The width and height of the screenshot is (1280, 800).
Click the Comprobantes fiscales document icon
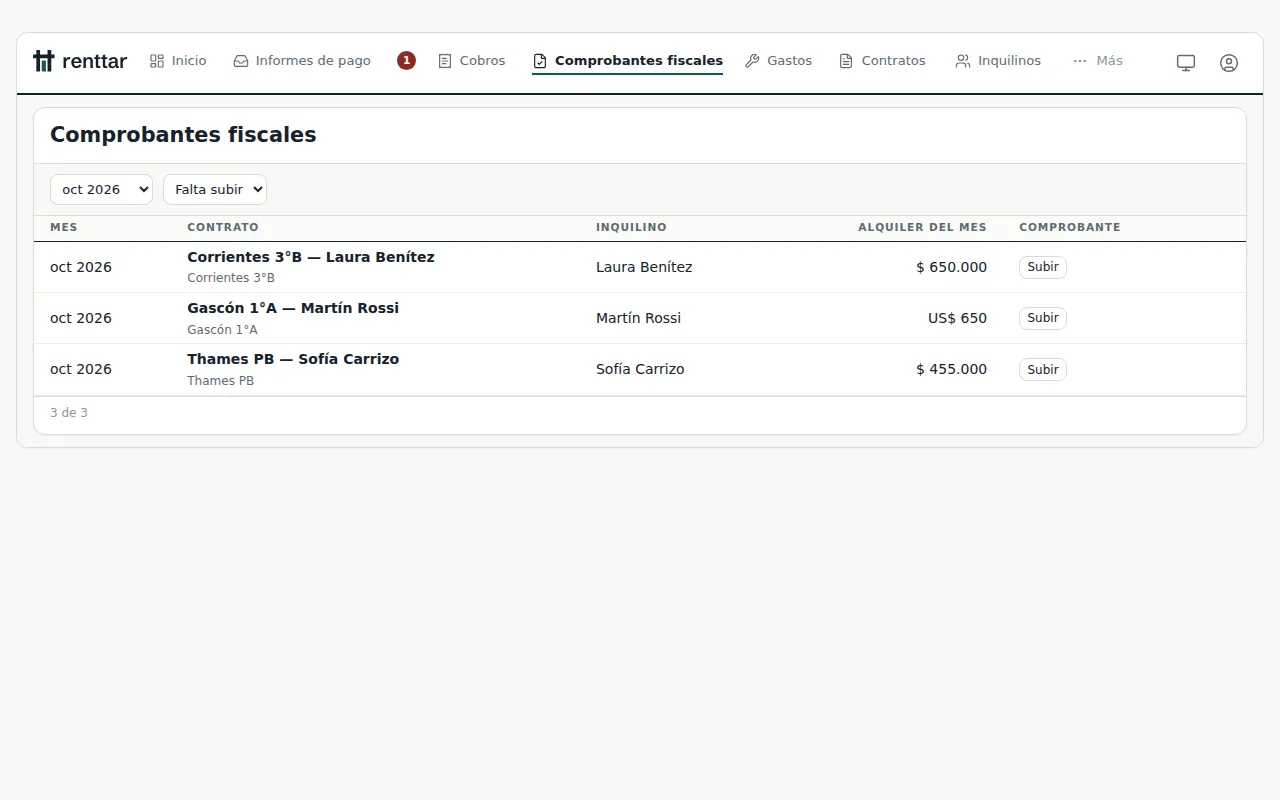[540, 61]
